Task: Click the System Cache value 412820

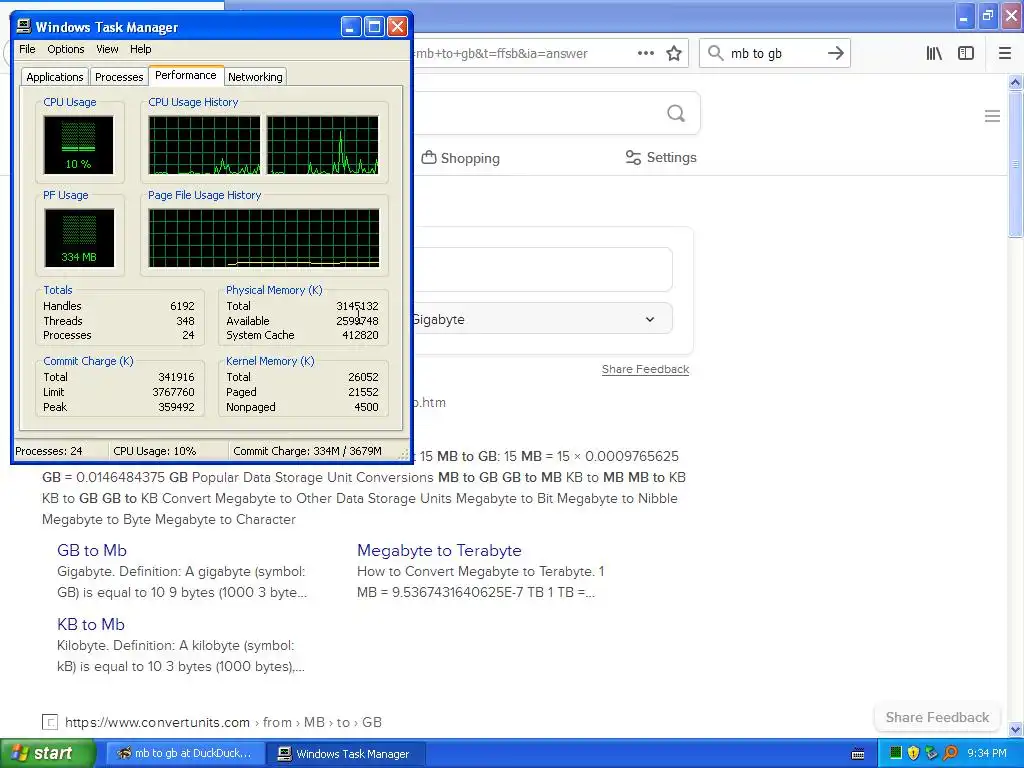Action: [360, 336]
